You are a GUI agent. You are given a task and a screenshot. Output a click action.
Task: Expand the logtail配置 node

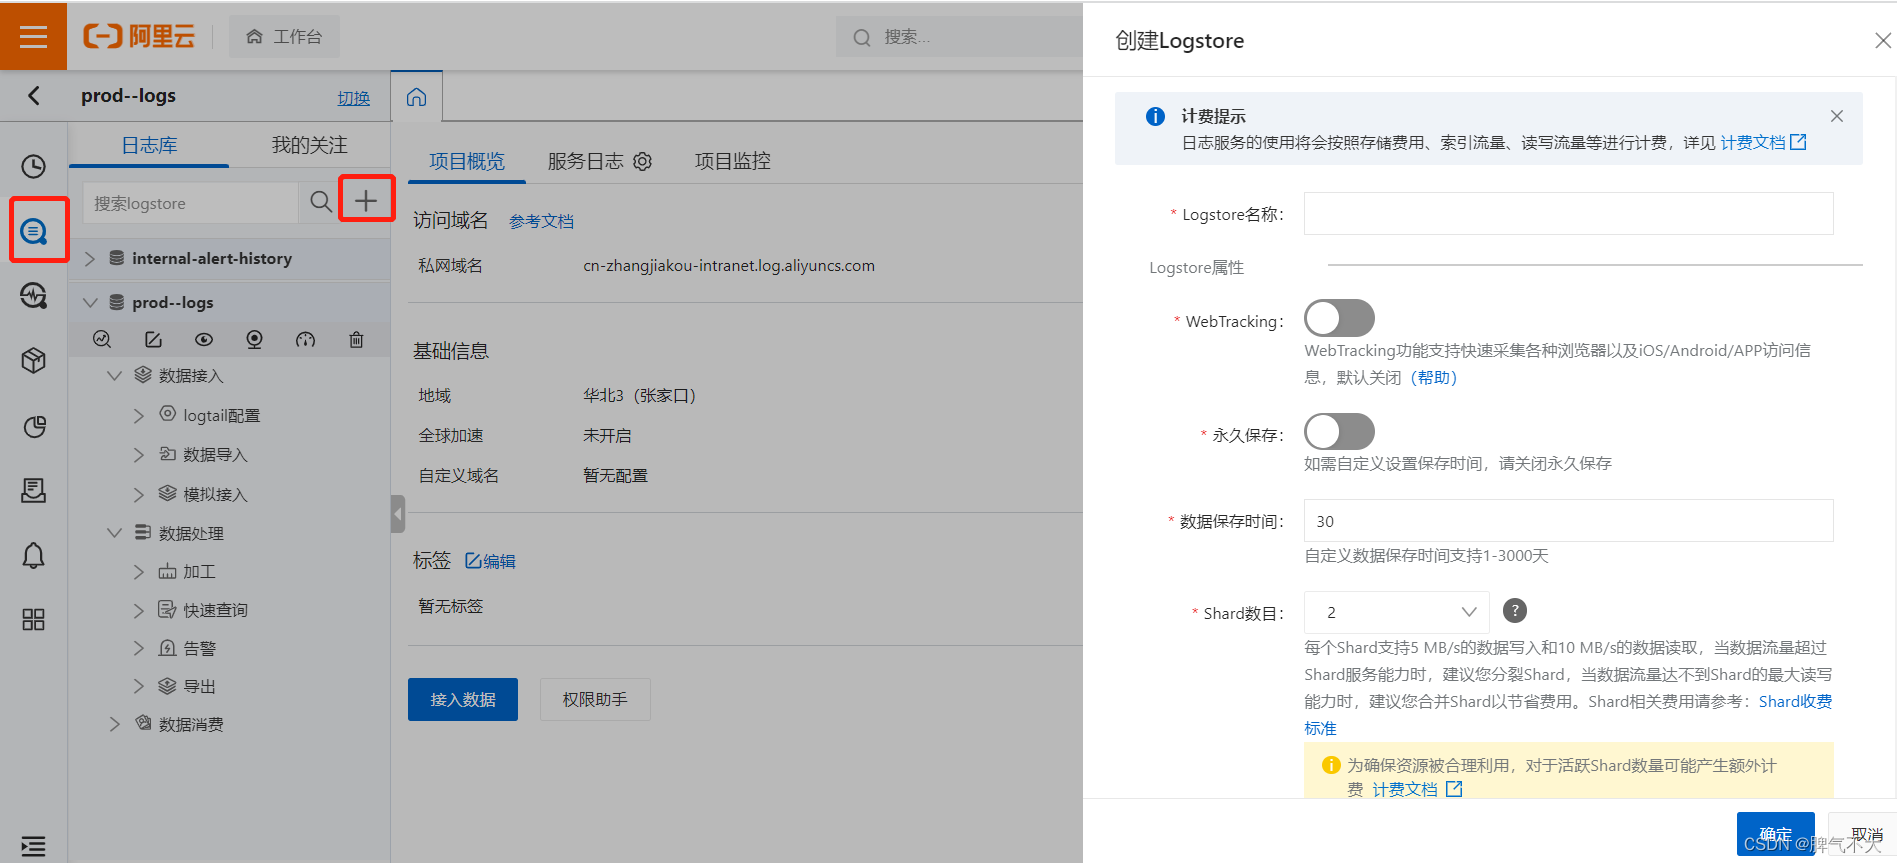tap(139, 415)
